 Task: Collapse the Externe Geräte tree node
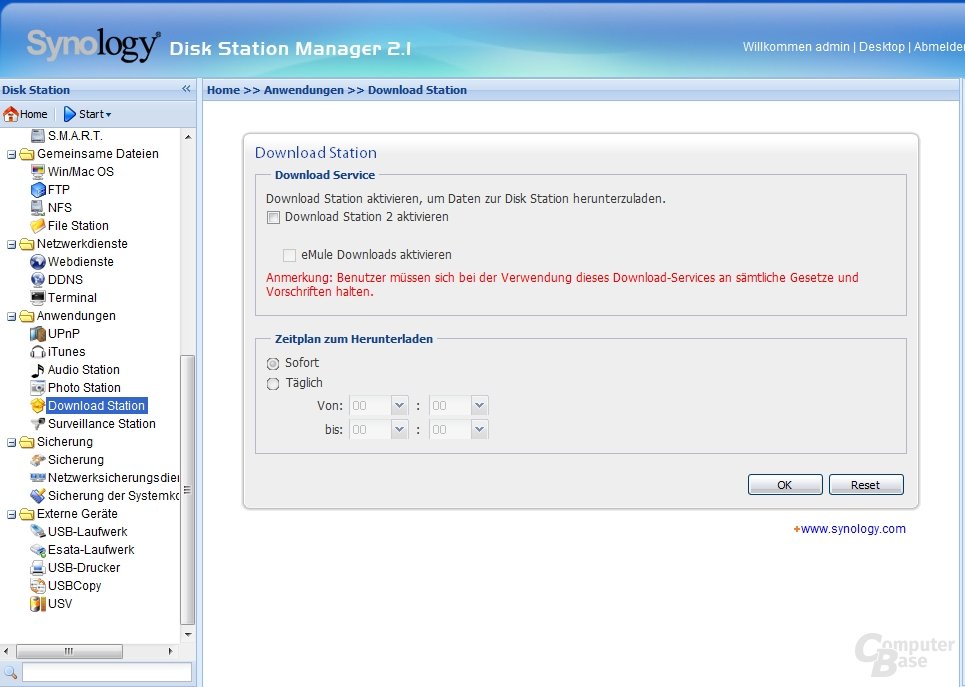pos(11,515)
